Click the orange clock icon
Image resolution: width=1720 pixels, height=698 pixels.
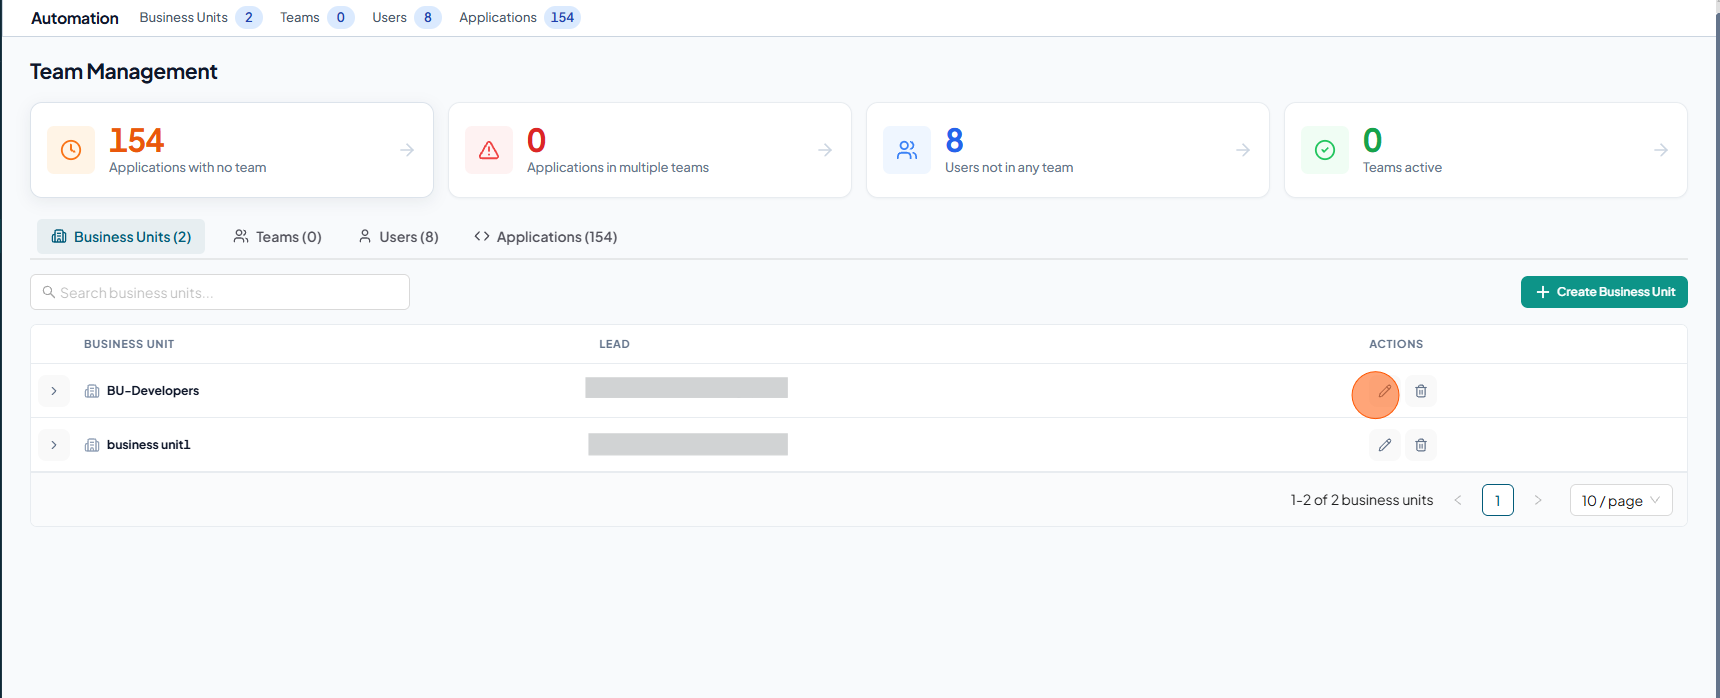tap(71, 150)
